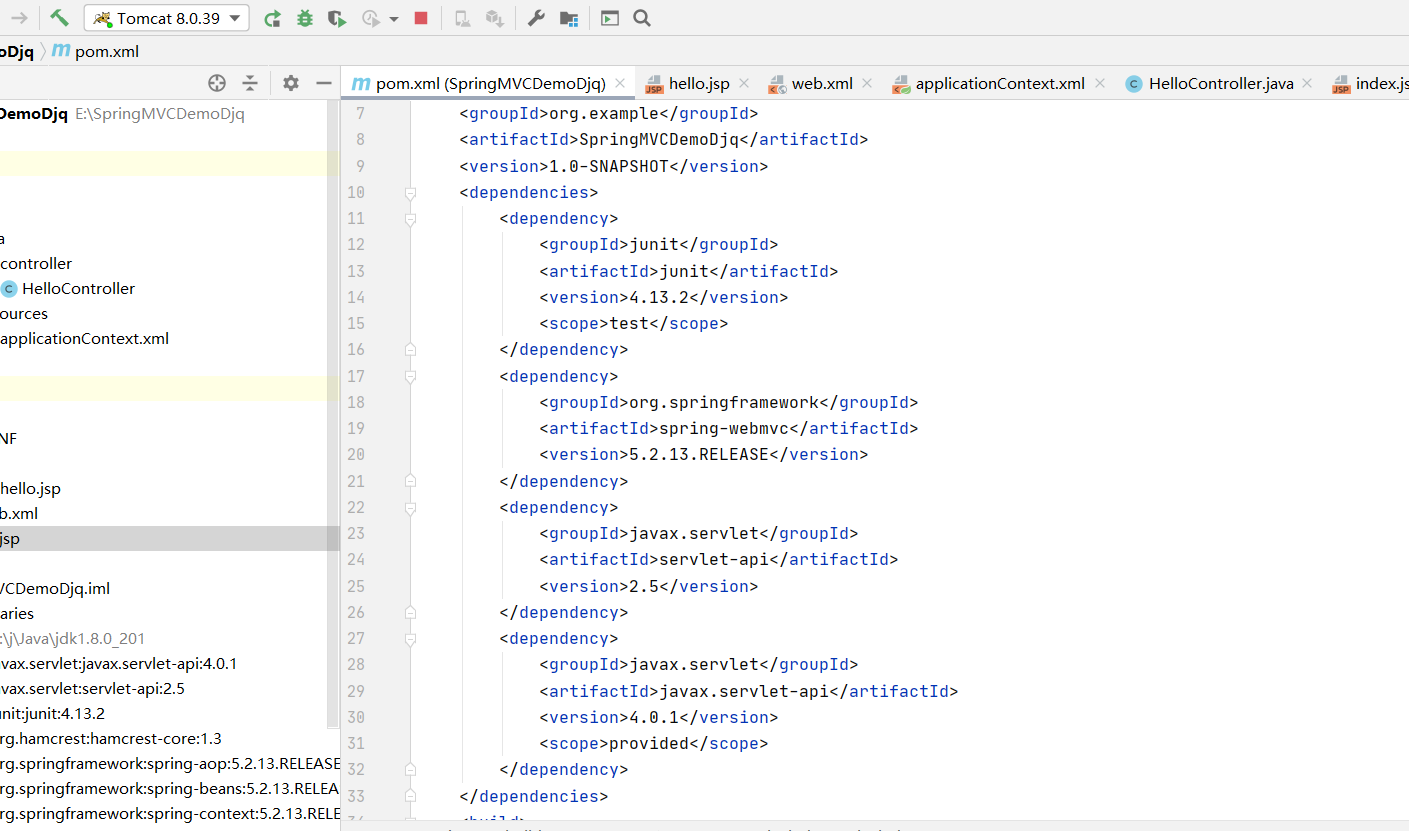Screen dimensions: 1409x831
Task: Fold the junit dependency at line 11
Action: [410, 218]
